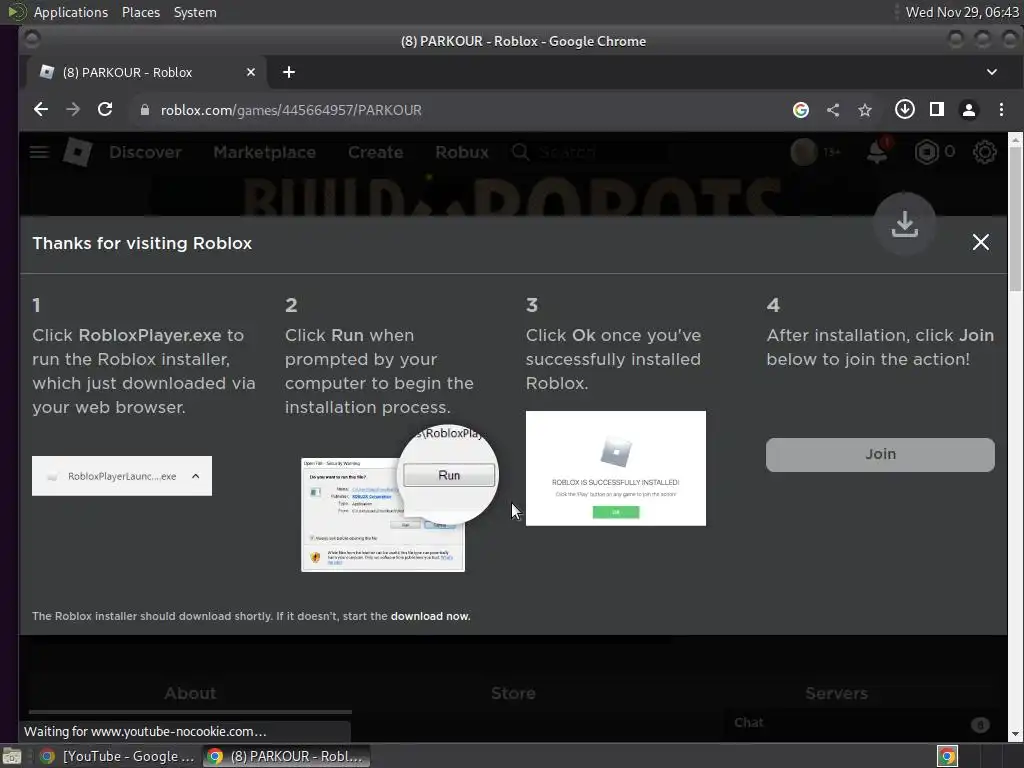Toggle Chrome side panel icon
The width and height of the screenshot is (1024, 768).
[x=936, y=110]
